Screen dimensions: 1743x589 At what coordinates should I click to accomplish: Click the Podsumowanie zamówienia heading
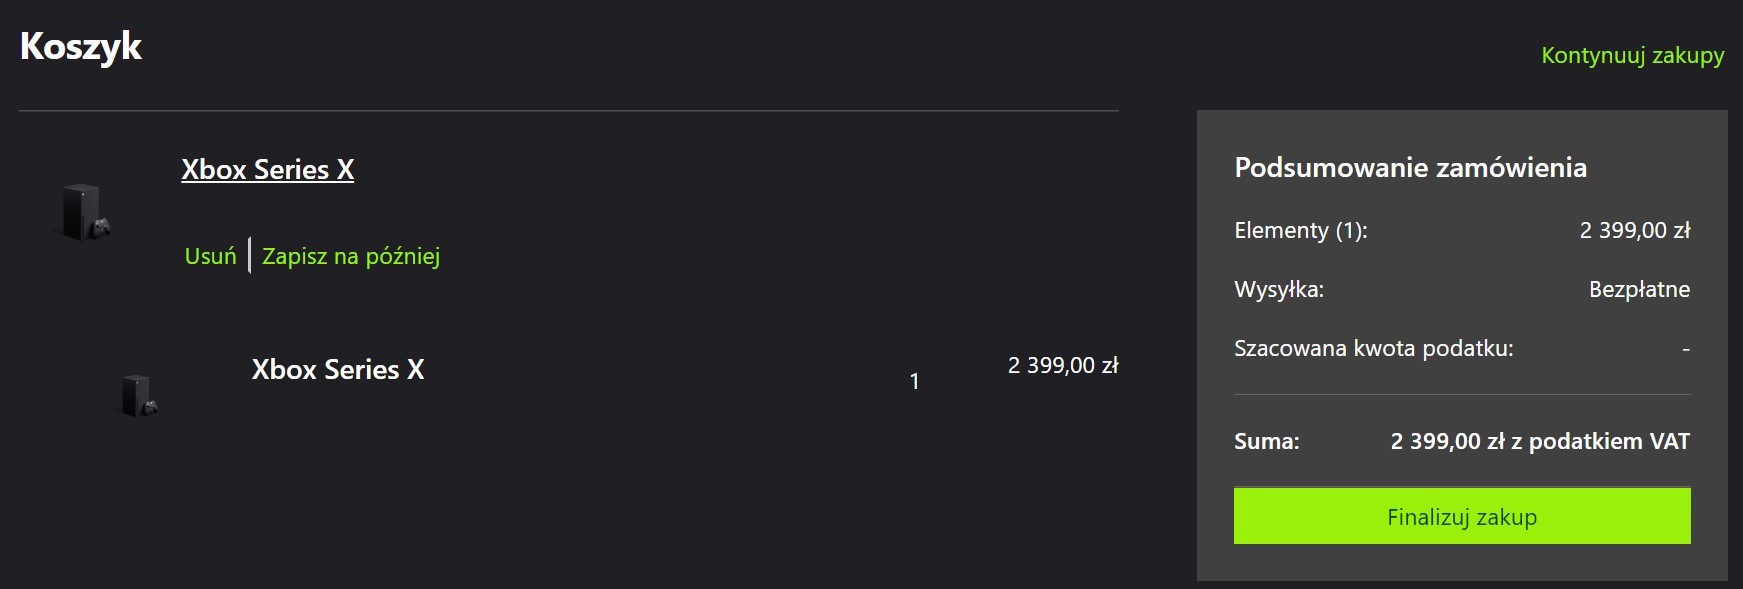(x=1410, y=167)
